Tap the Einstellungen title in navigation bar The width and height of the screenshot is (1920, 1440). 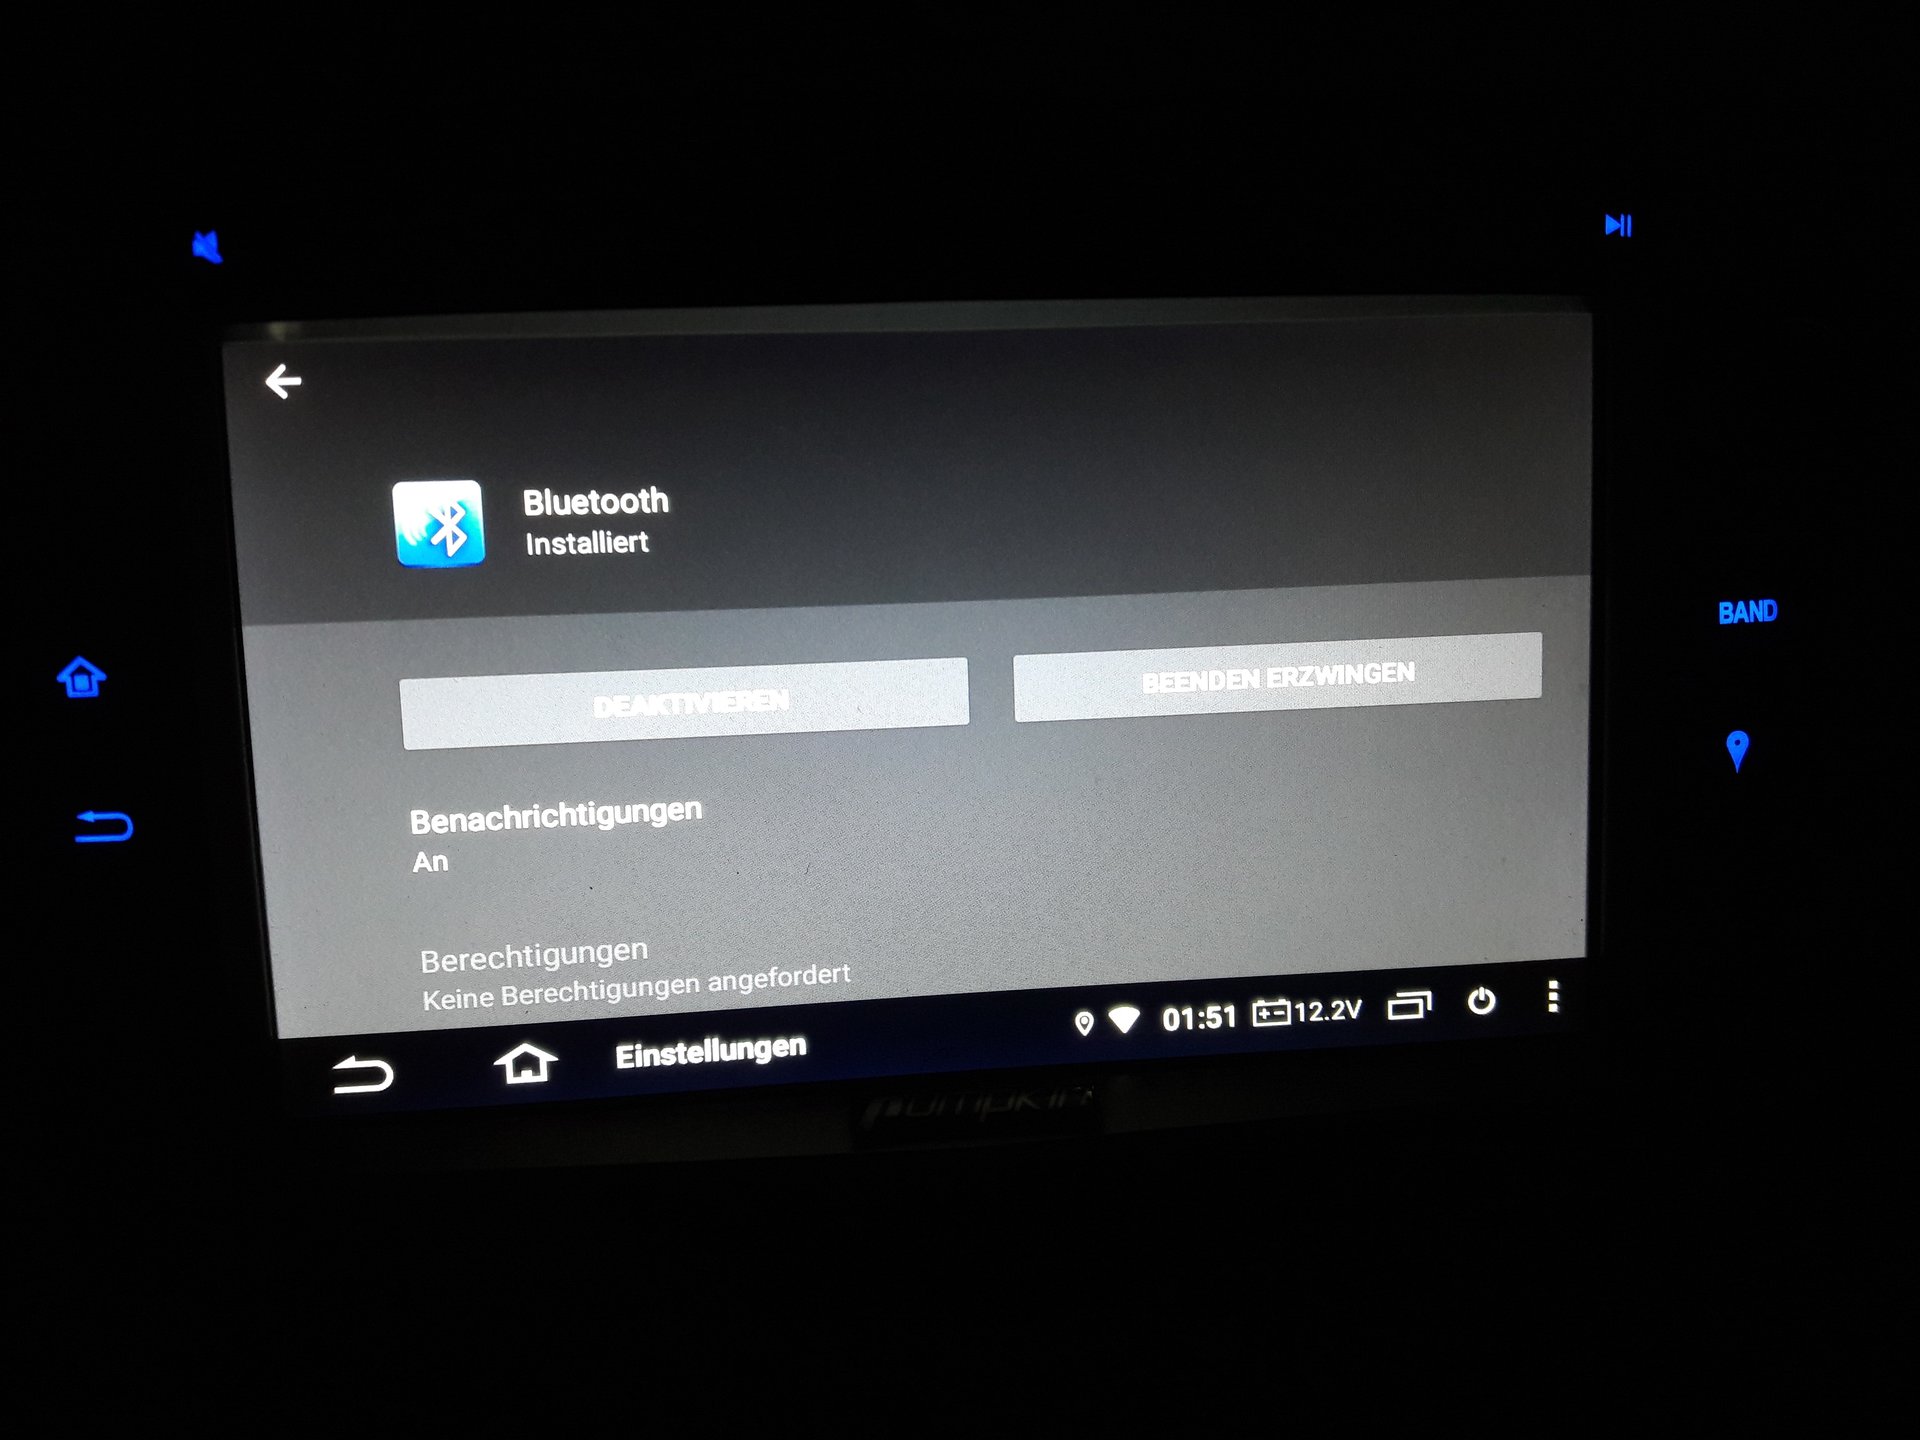pyautogui.click(x=711, y=1052)
